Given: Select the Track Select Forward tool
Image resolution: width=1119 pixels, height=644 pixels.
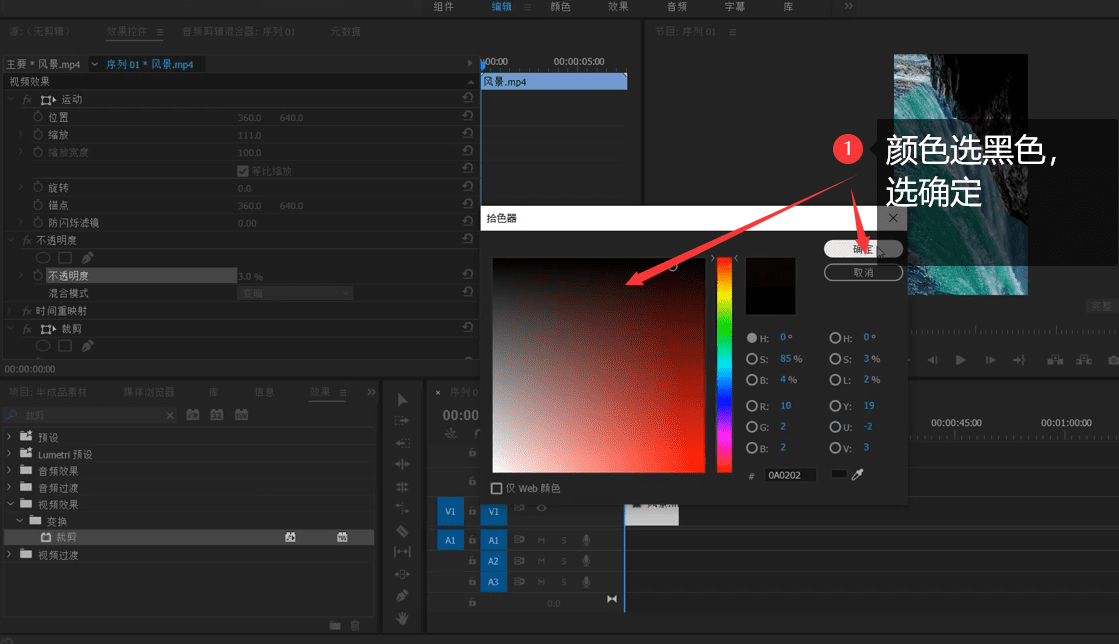Looking at the screenshot, I should 402,421.
